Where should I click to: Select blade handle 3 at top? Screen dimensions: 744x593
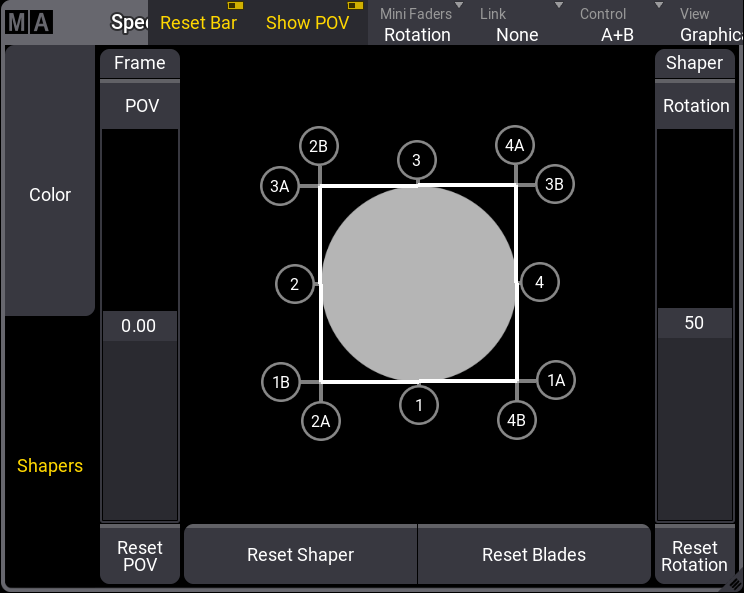[x=417, y=160]
